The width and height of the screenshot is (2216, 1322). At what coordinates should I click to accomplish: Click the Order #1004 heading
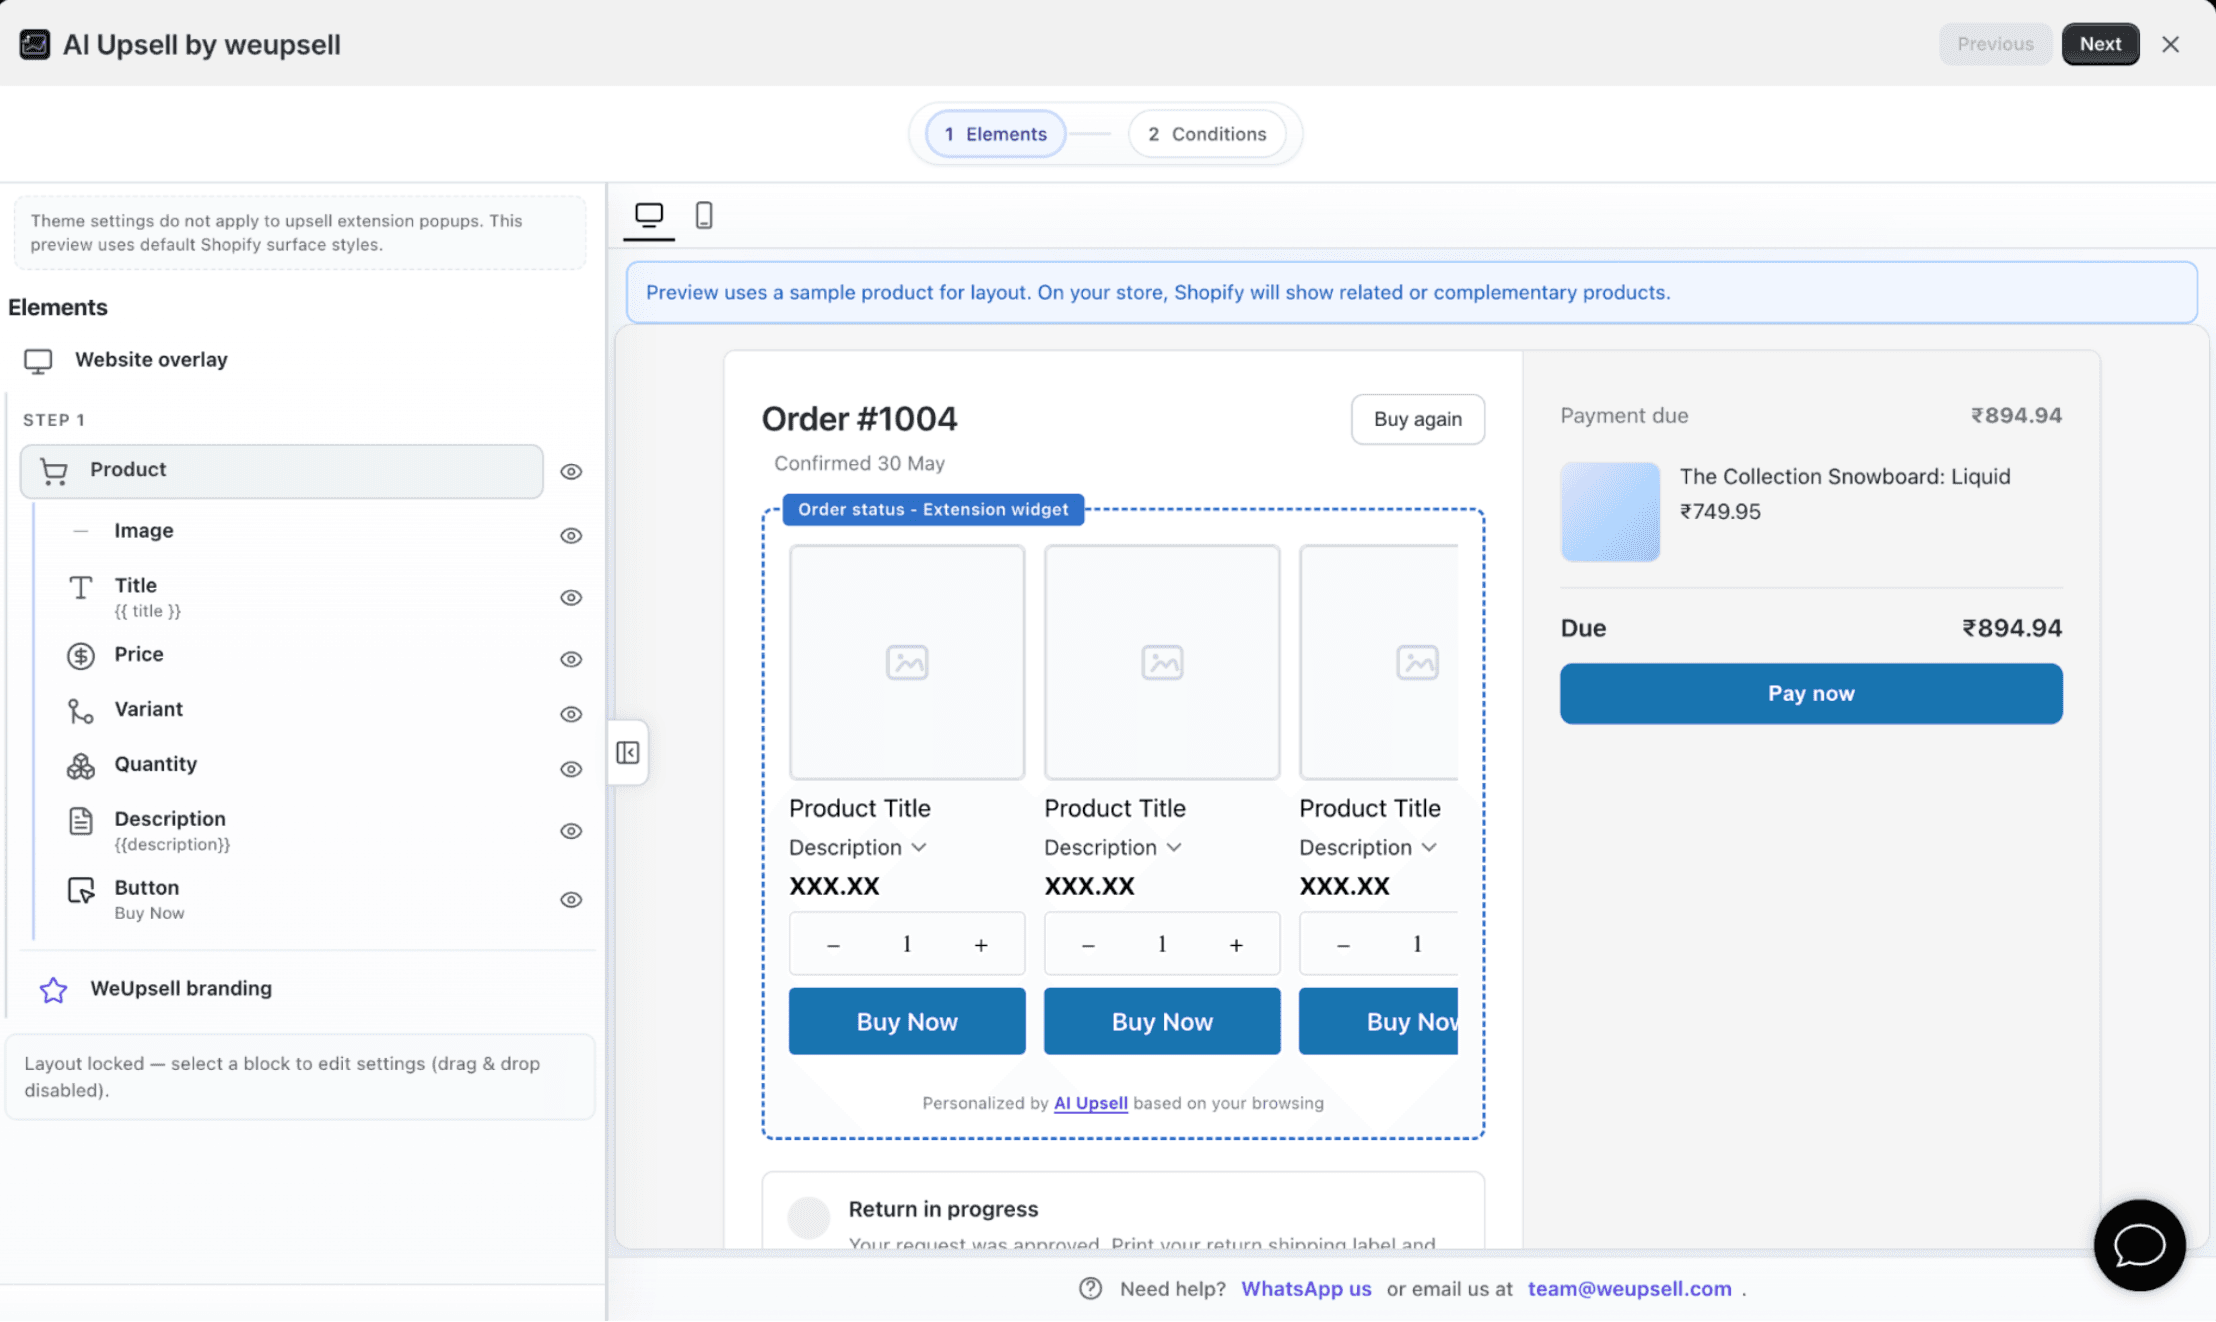(x=859, y=419)
